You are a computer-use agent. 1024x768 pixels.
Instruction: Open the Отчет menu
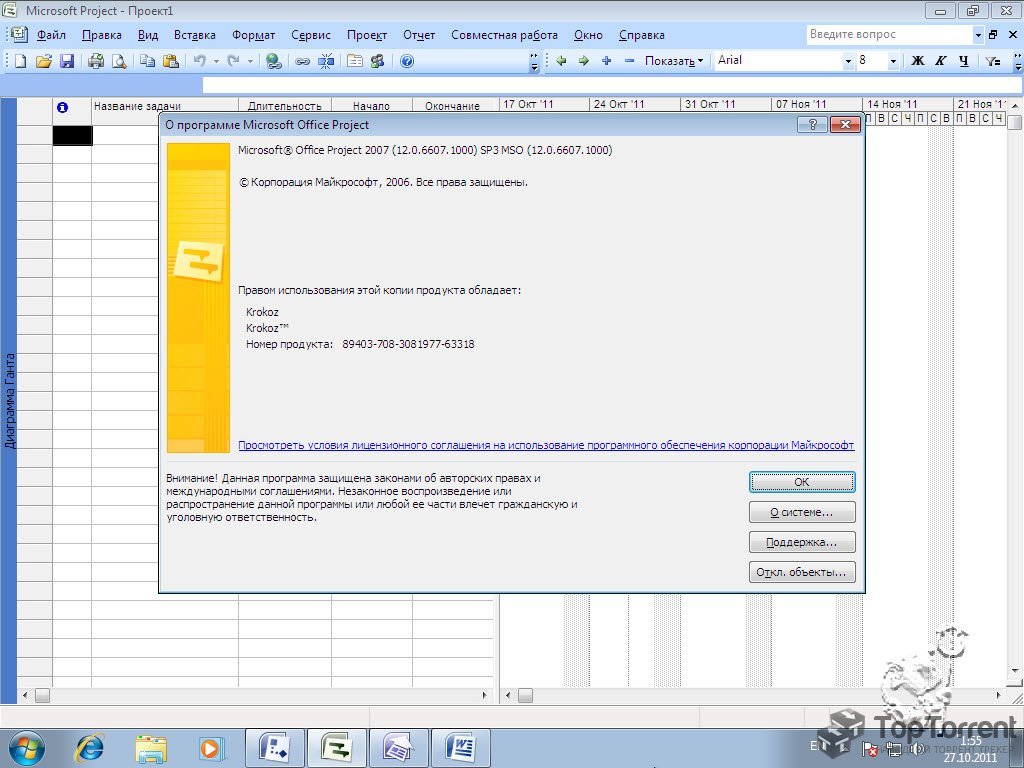click(419, 35)
